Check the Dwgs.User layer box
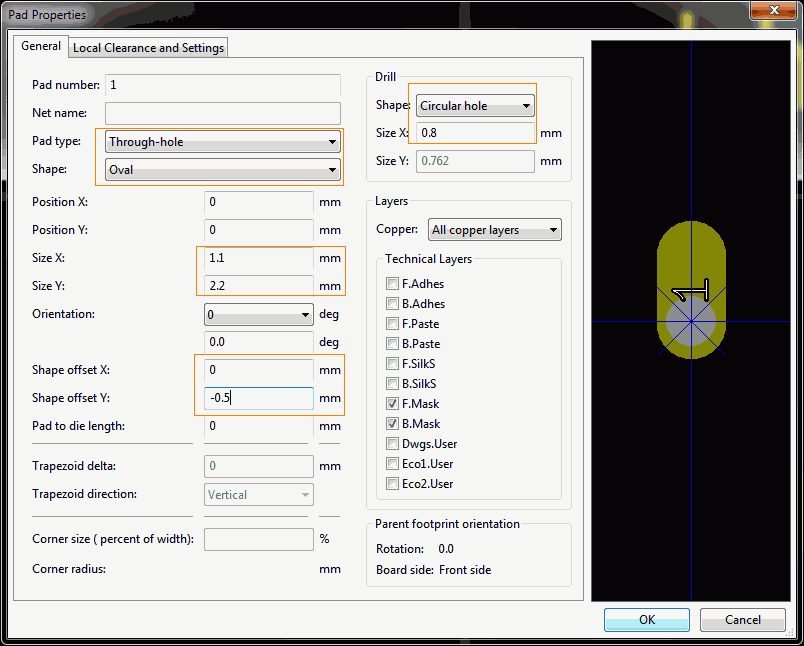Image resolution: width=804 pixels, height=646 pixels. [x=393, y=444]
